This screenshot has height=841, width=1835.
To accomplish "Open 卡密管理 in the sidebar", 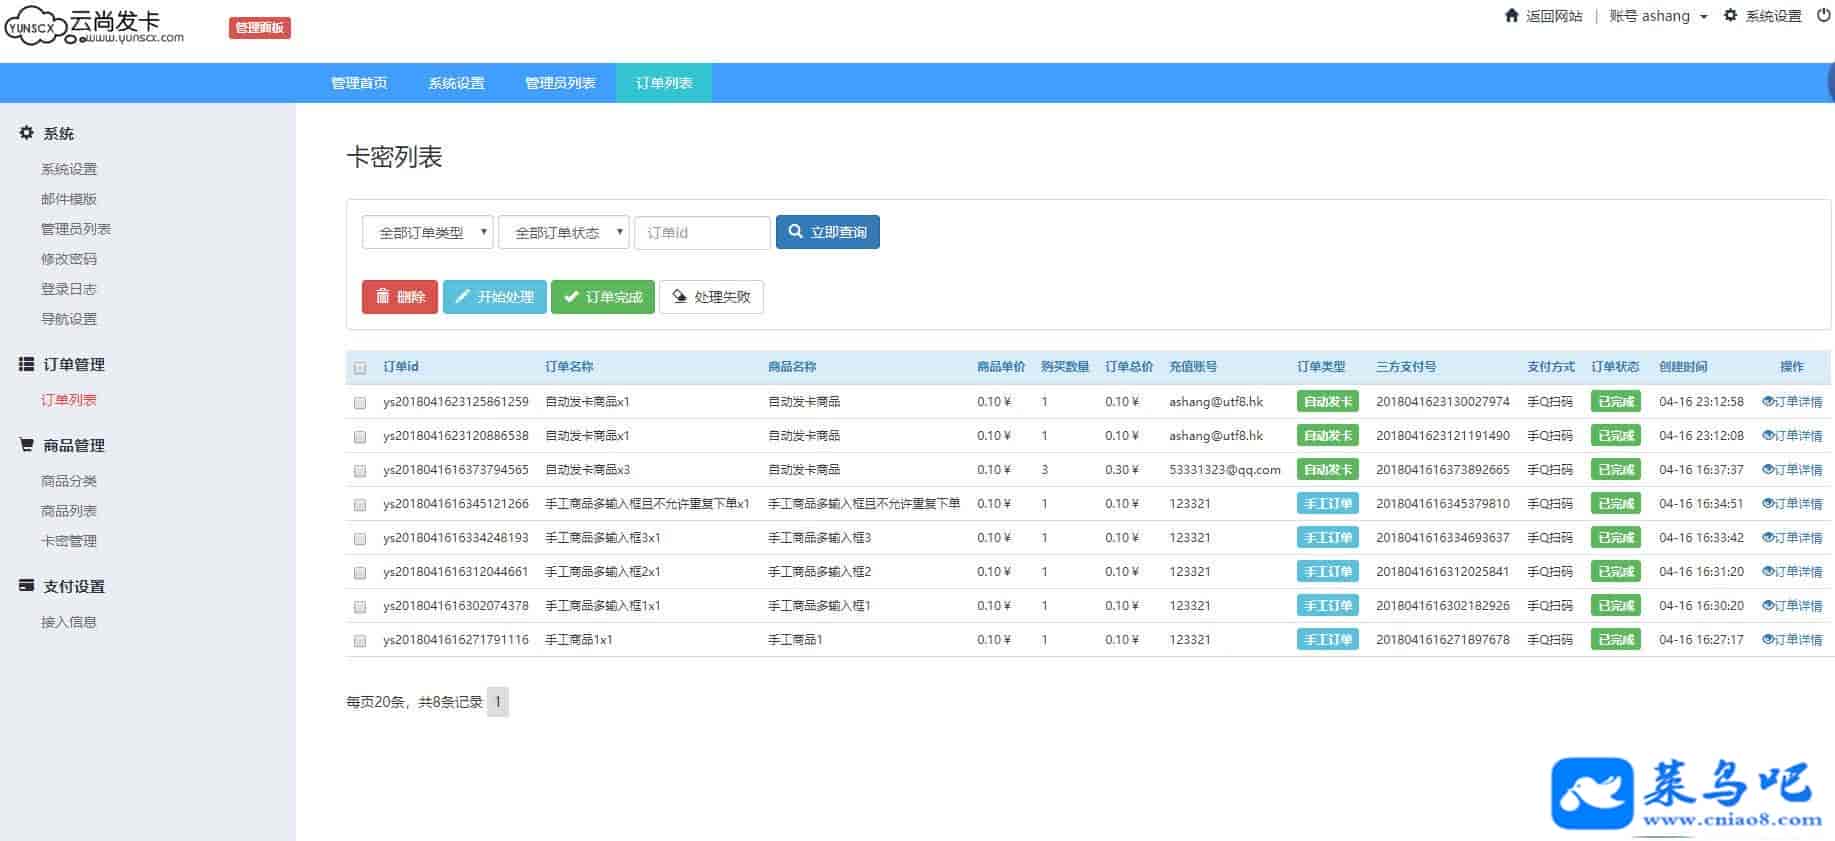I will [69, 541].
